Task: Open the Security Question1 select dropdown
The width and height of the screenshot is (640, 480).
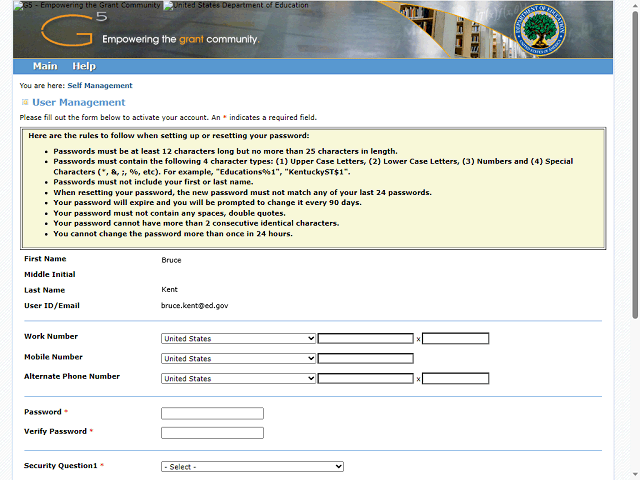Action: (x=252, y=467)
